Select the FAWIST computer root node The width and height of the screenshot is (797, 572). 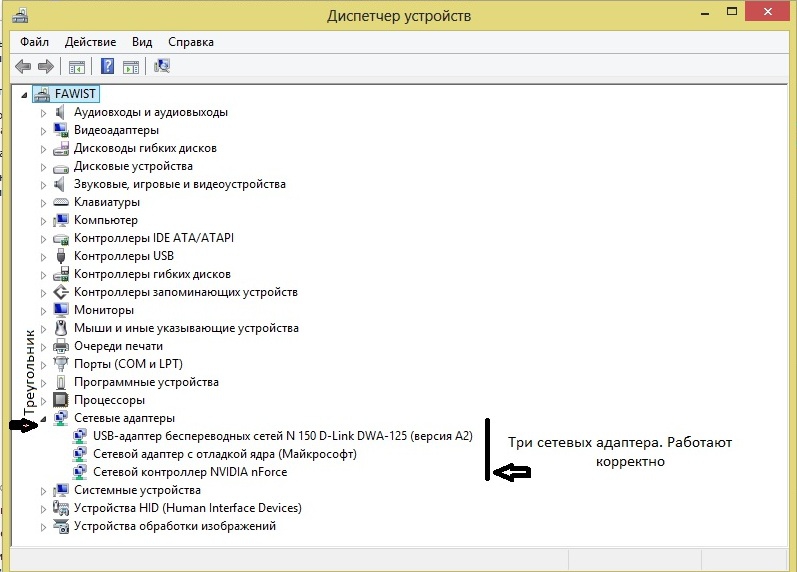(75, 94)
